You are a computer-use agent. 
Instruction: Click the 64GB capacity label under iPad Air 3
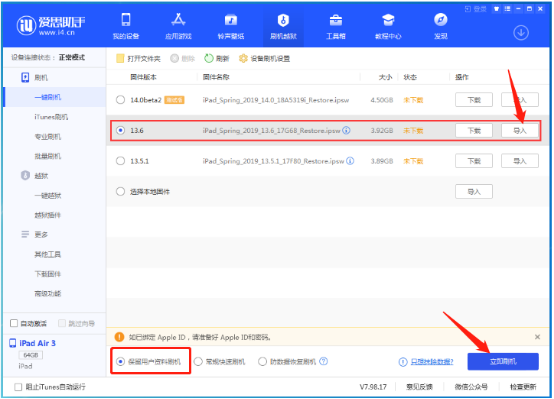click(x=31, y=355)
